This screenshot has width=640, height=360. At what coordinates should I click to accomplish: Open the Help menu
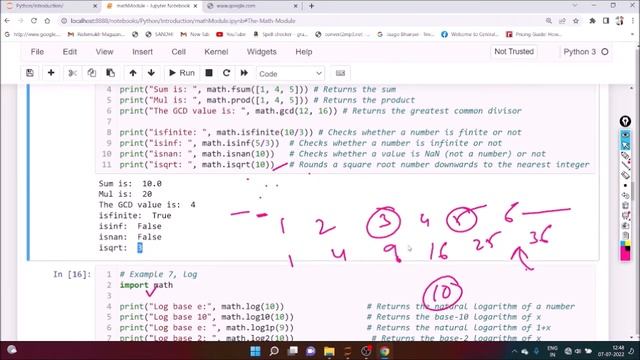point(304,52)
